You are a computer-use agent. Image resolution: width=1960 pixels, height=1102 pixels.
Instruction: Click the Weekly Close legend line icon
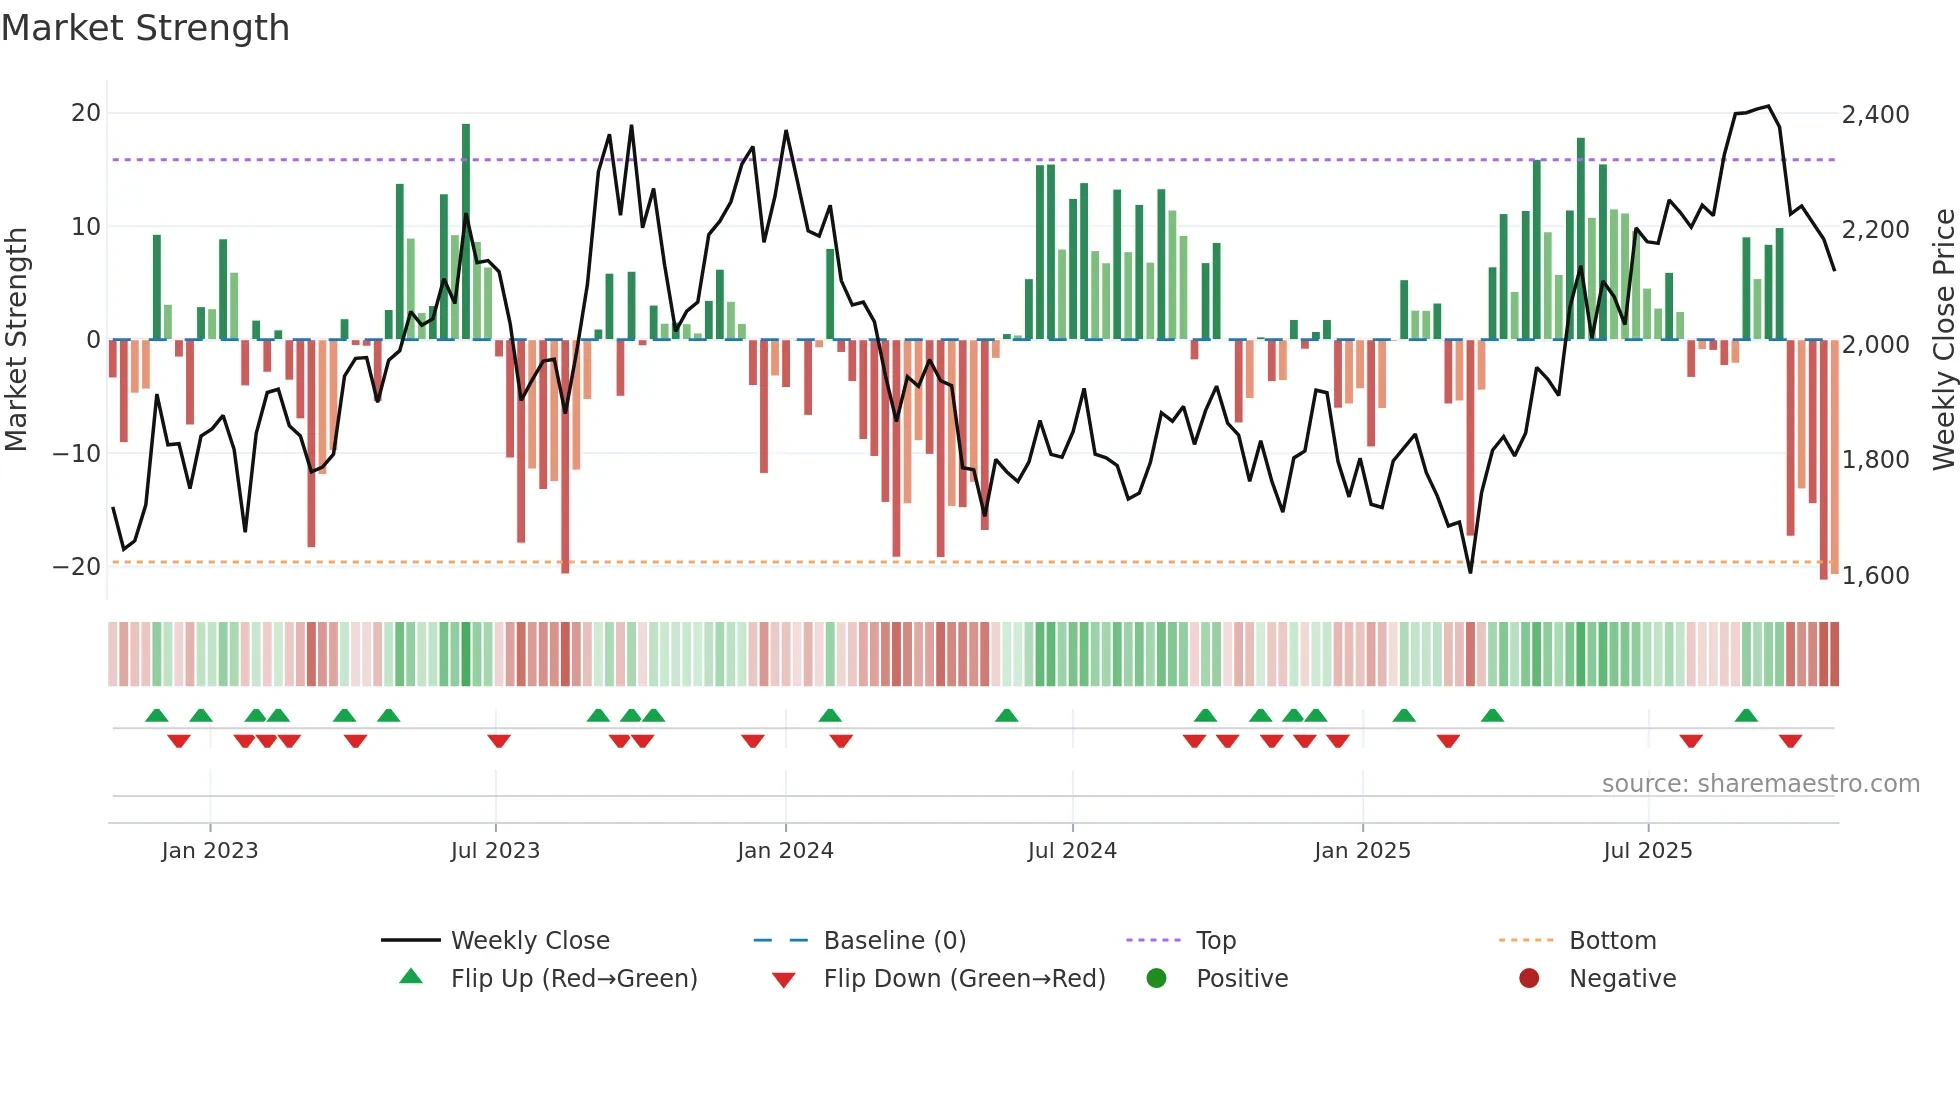pos(410,940)
